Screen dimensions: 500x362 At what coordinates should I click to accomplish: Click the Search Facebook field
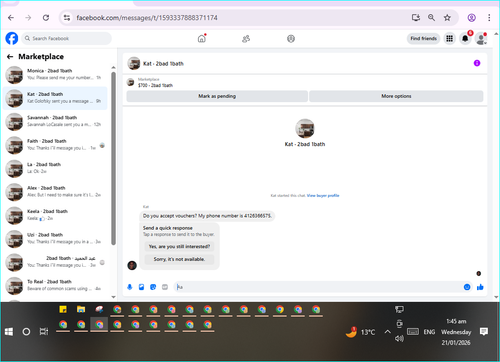67,39
